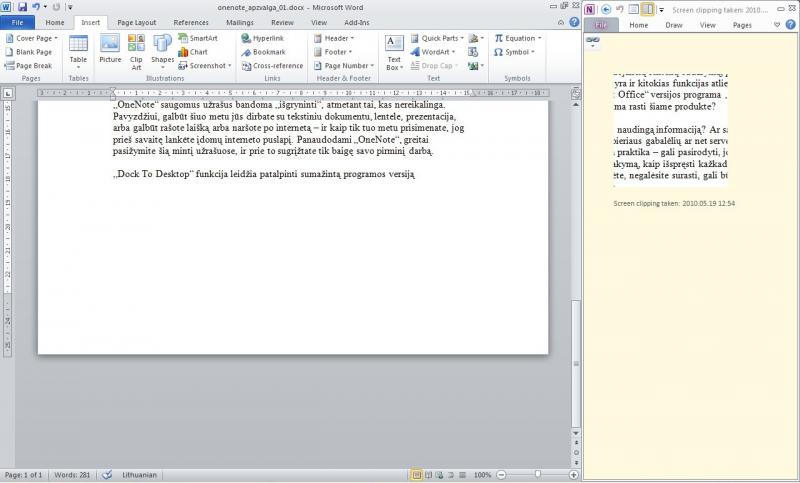Open the Signature Line dropdown

(476, 38)
